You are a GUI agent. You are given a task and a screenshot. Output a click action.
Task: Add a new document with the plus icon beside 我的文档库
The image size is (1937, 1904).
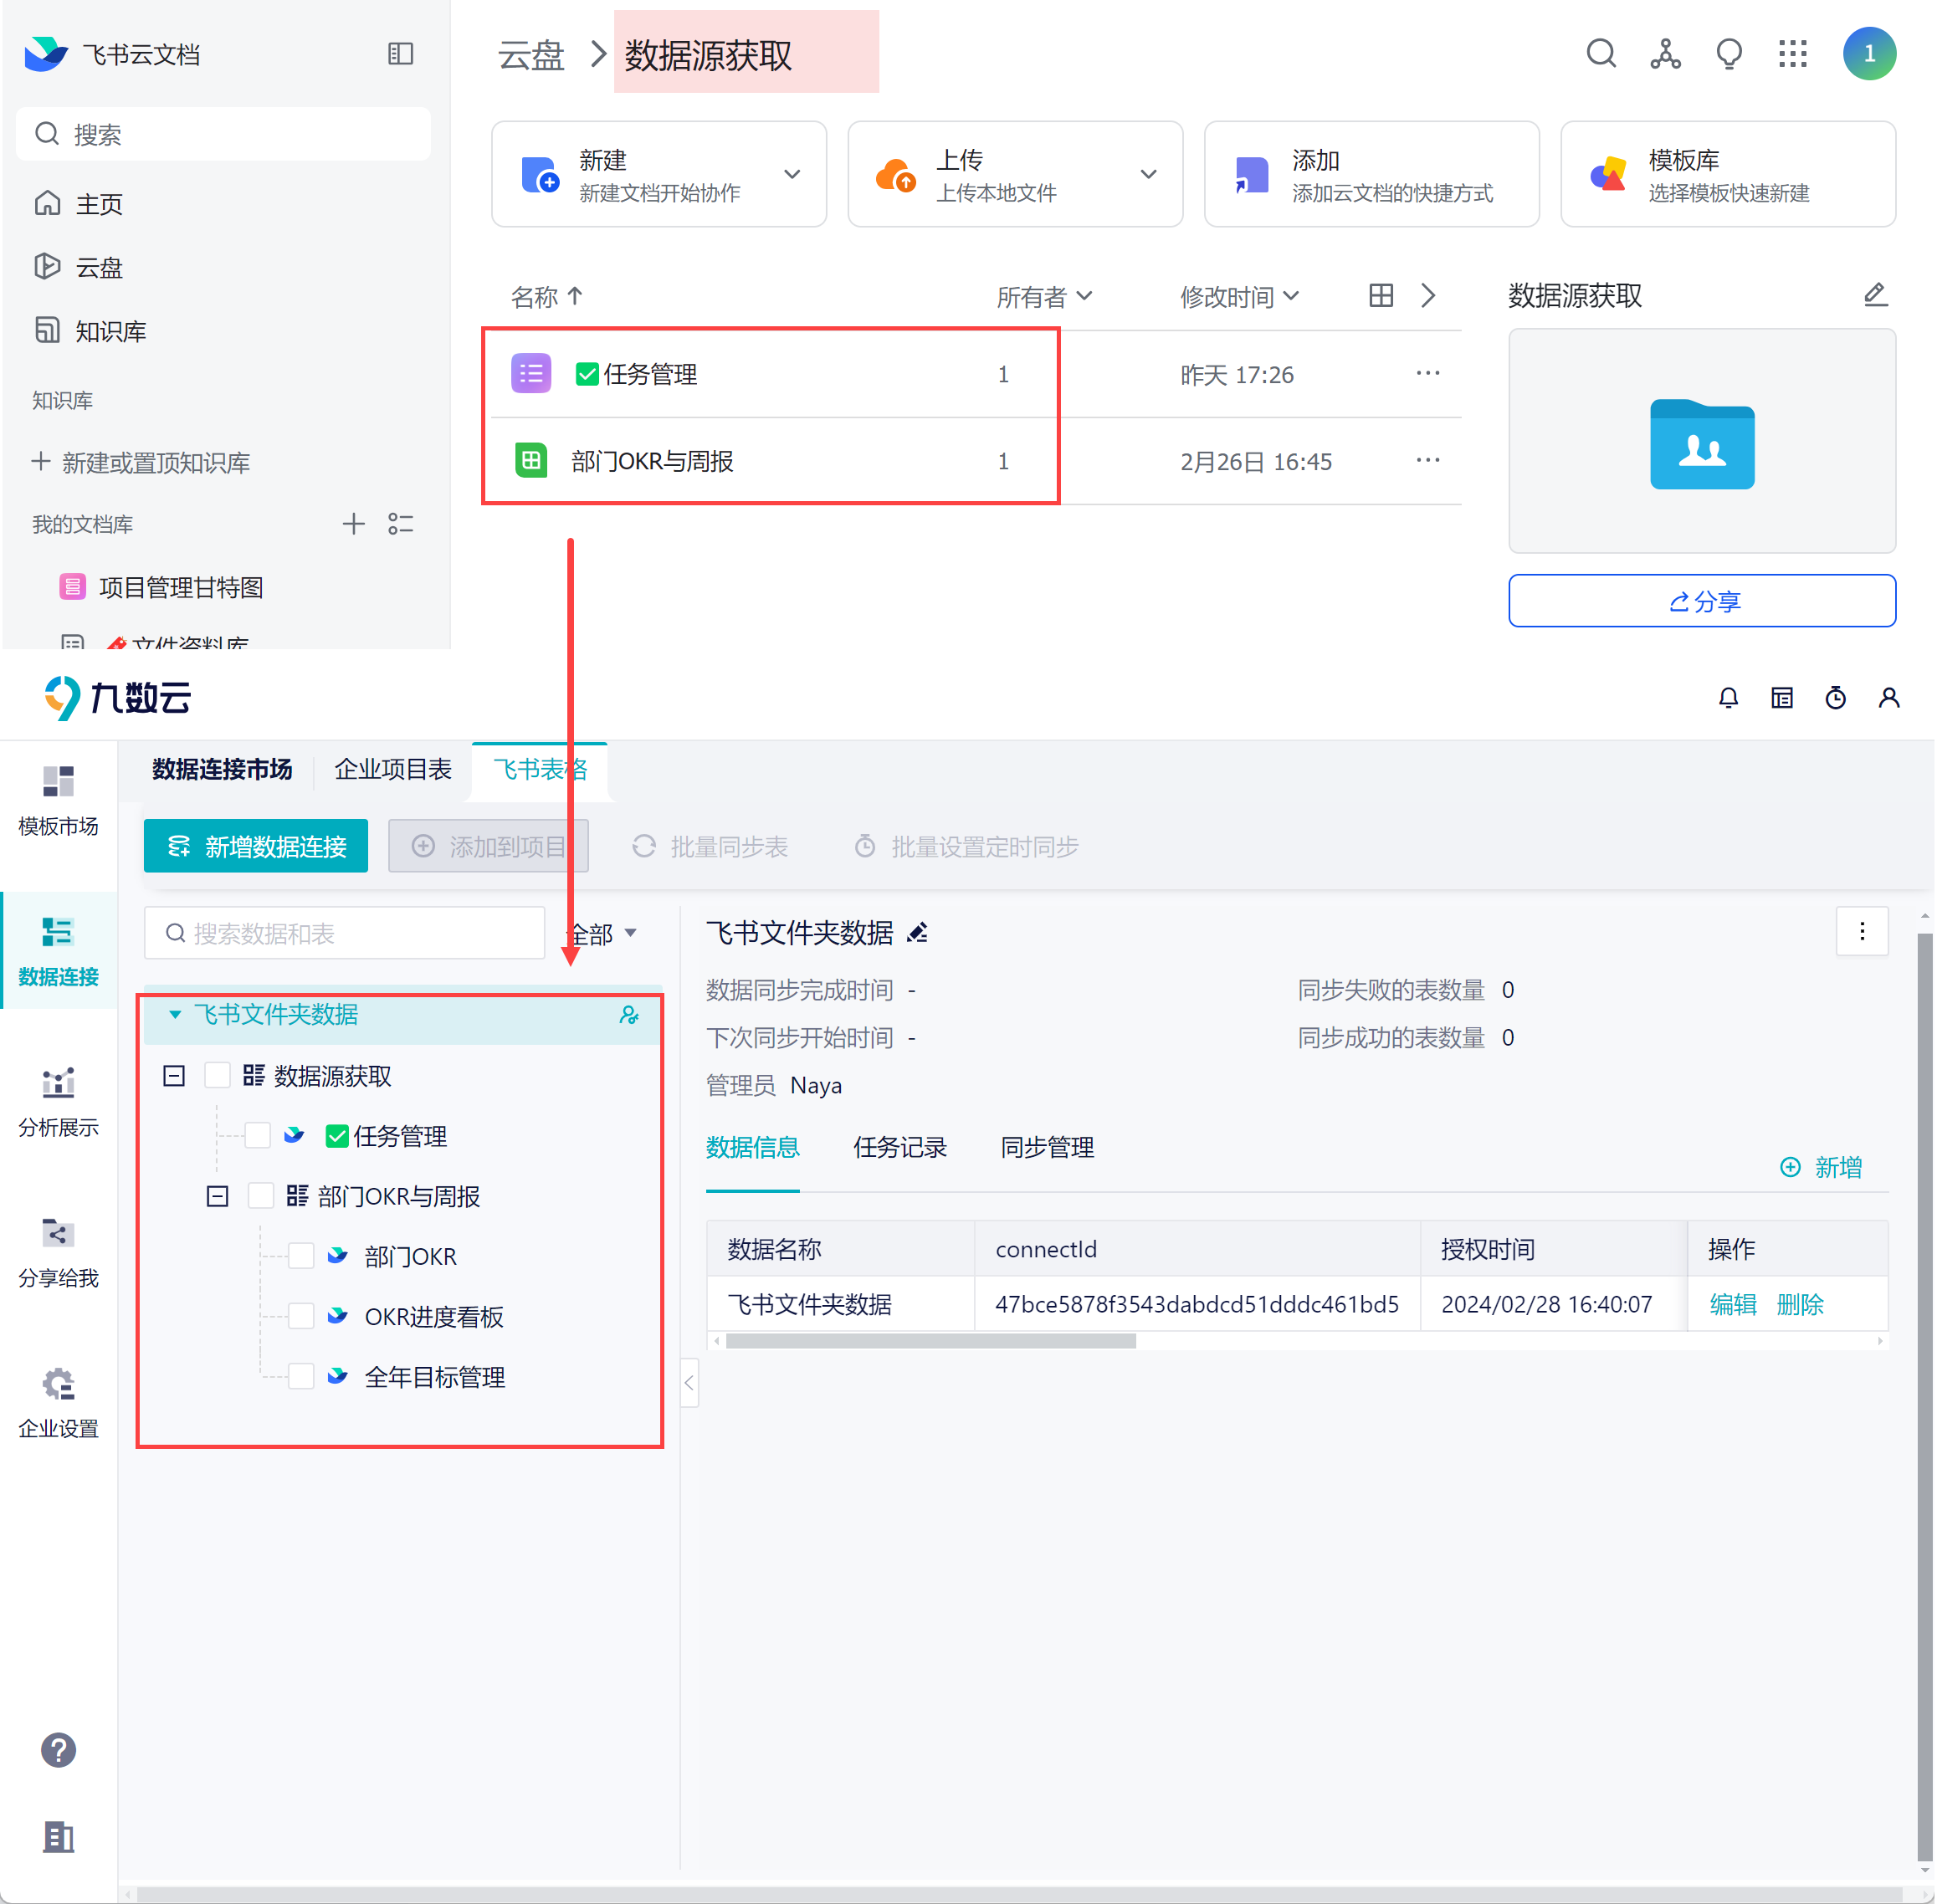(353, 524)
